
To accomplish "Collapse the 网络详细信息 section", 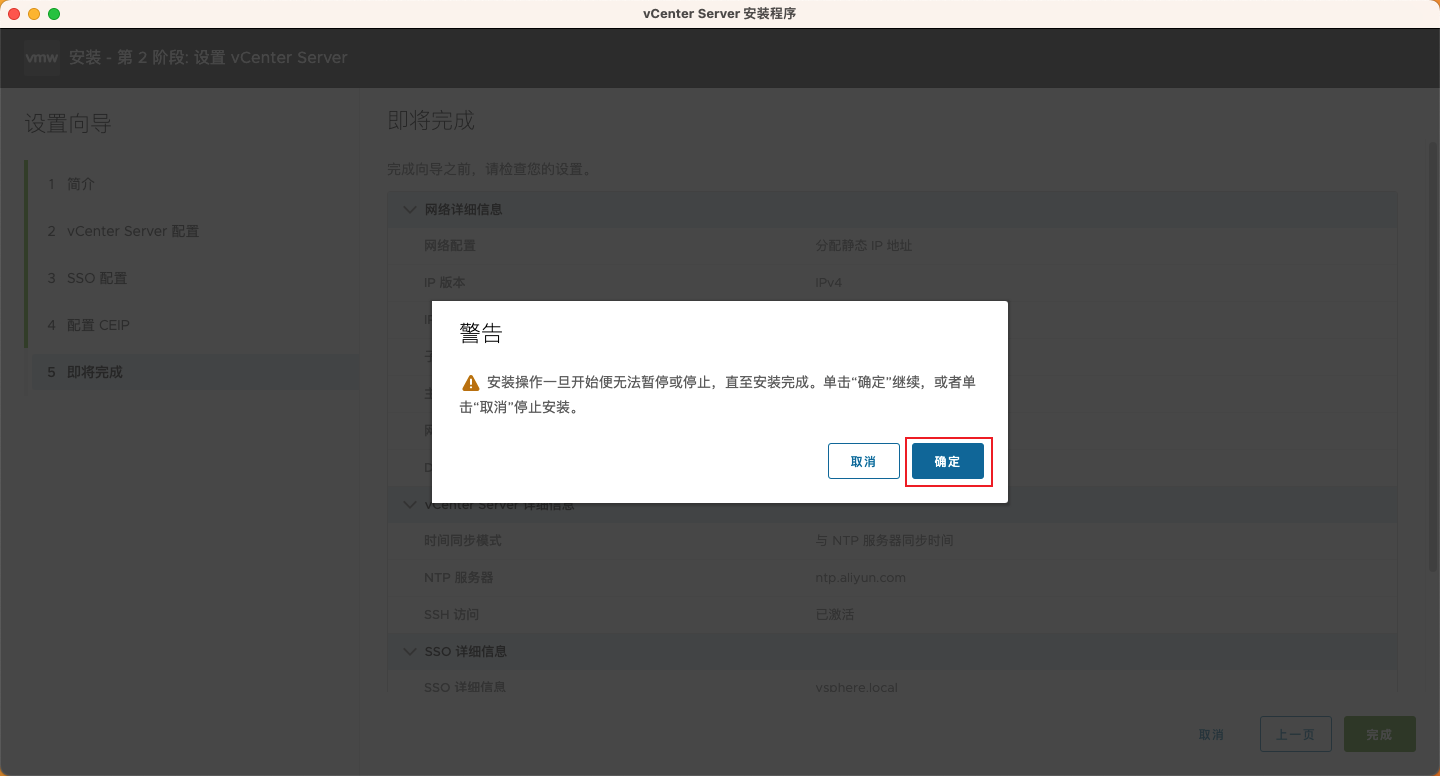I will 409,210.
